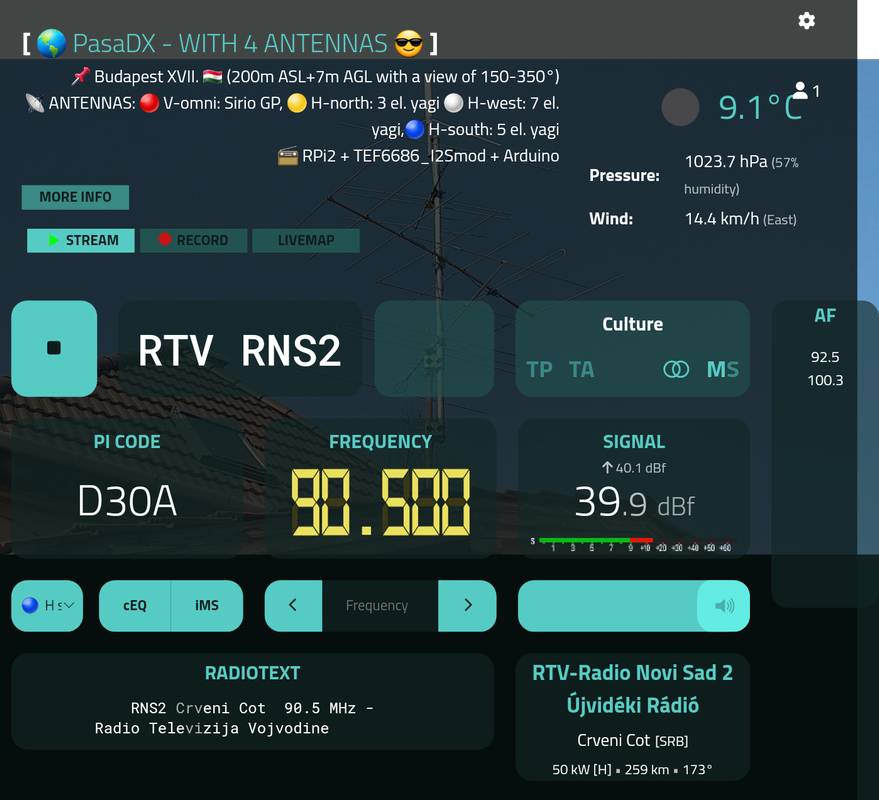Image resolution: width=879 pixels, height=800 pixels.
Task: Select alternative frequency 92.5
Action: coord(825,357)
